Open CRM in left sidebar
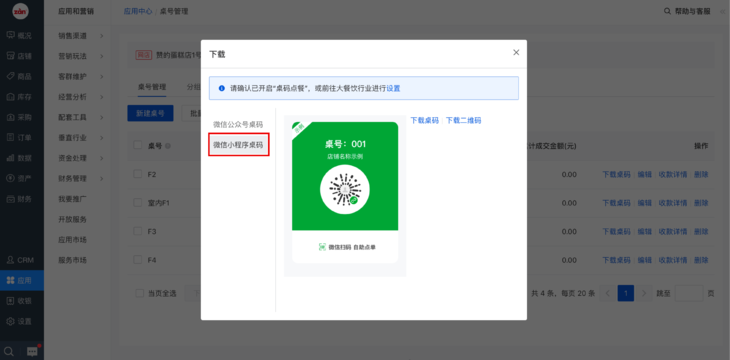 (x=20, y=260)
